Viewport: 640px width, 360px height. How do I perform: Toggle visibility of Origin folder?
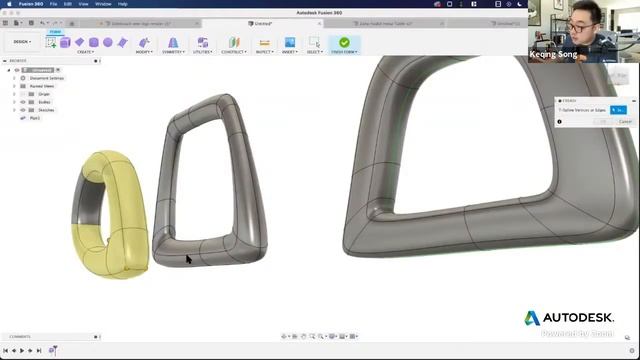[23, 94]
